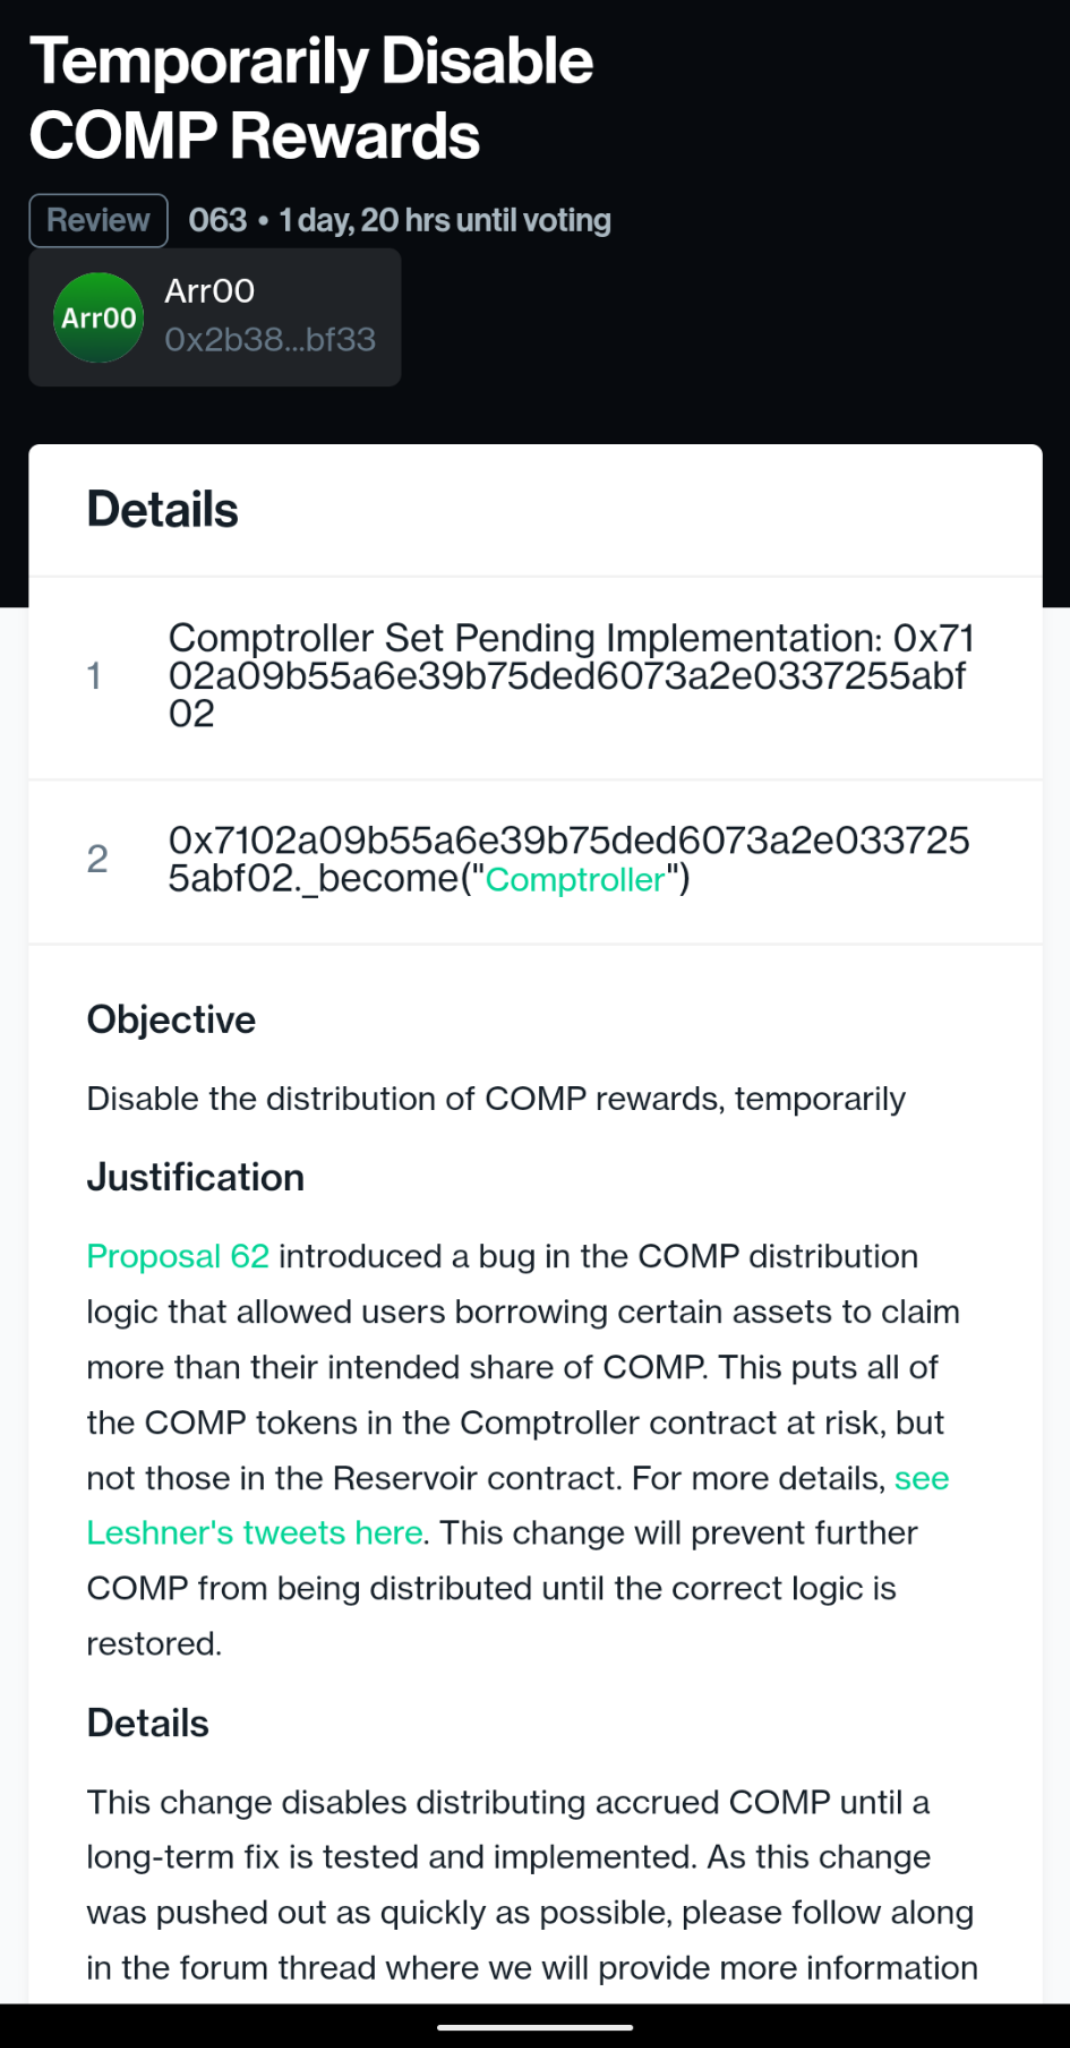Viewport: 1070px width, 2048px height.
Task: Click the Objective section heading
Action: coord(171,1020)
